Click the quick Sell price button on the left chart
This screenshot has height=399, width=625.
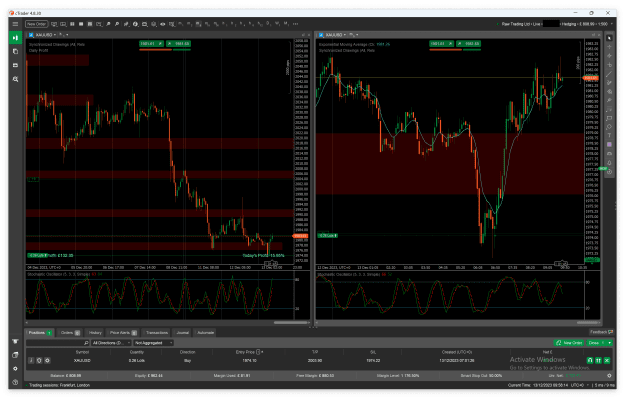(151, 43)
